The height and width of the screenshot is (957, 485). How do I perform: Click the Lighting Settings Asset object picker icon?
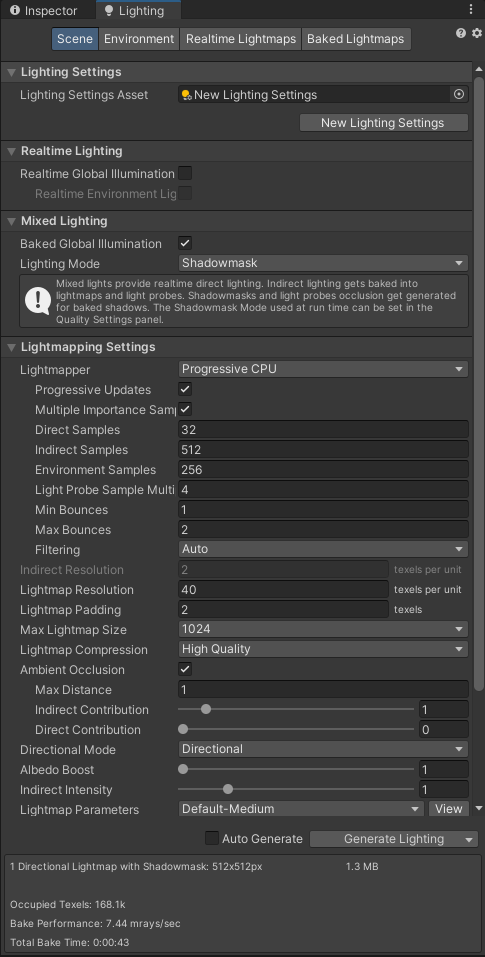(459, 95)
